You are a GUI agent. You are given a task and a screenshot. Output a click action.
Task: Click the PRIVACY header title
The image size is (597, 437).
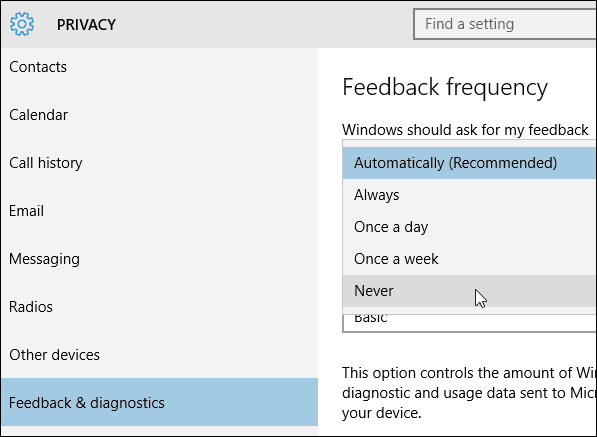[86, 25]
